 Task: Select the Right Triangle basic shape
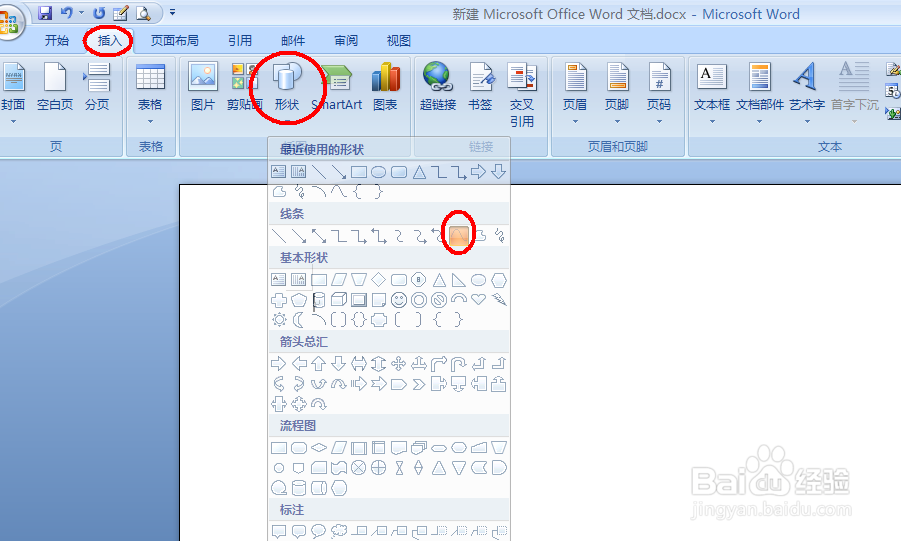[x=459, y=280]
